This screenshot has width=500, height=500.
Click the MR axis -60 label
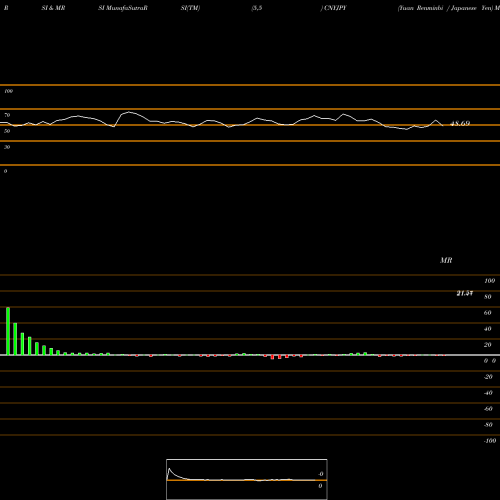tap(488, 409)
